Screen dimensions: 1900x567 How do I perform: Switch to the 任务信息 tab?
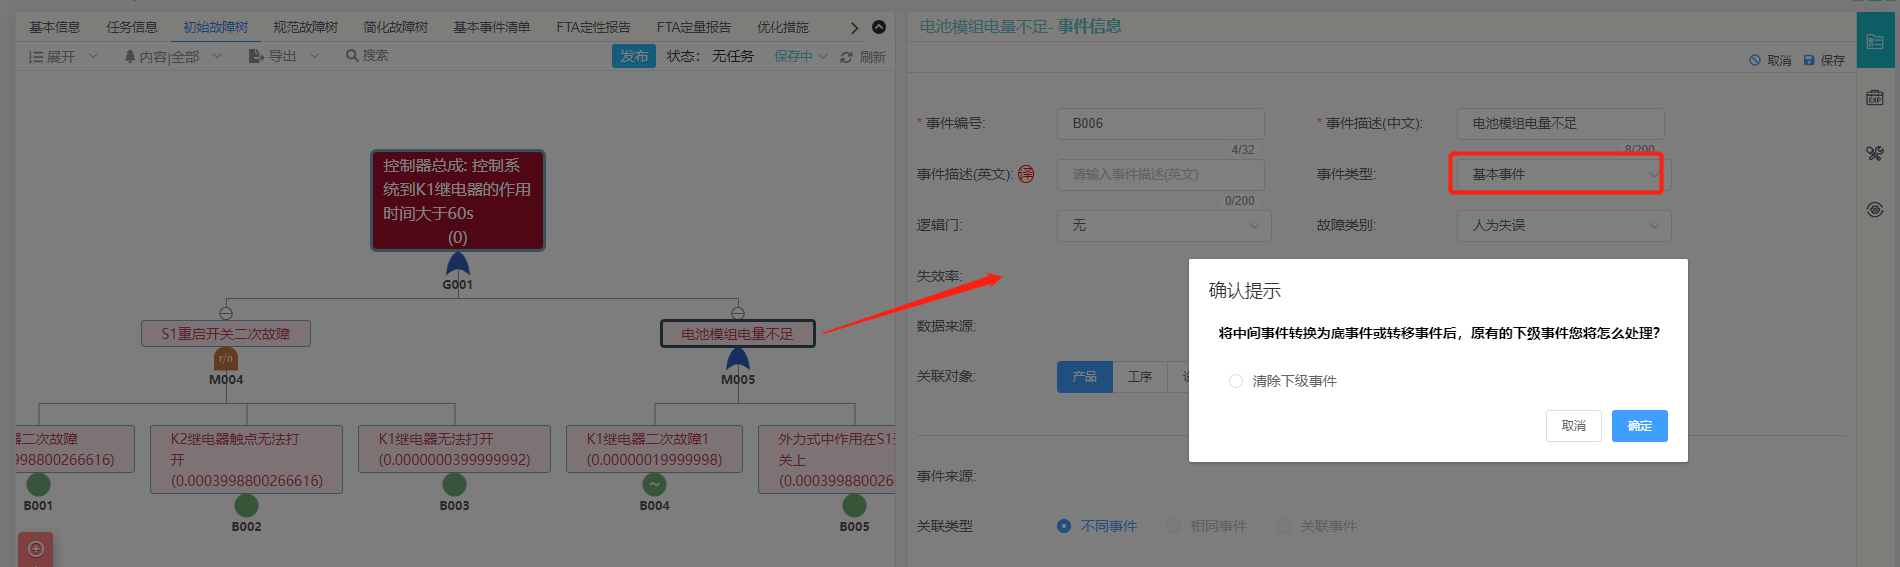(x=132, y=27)
